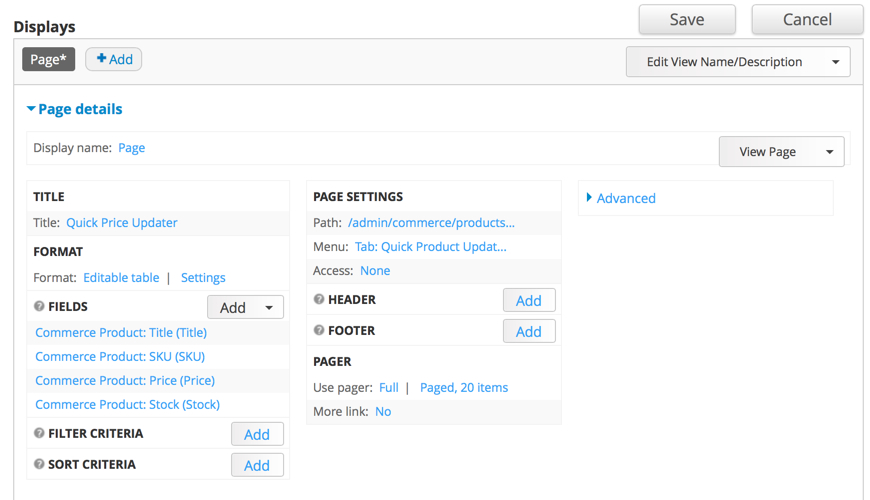Open the View Page dropdown arrow
Screen dimensions: 870x500
(829, 152)
